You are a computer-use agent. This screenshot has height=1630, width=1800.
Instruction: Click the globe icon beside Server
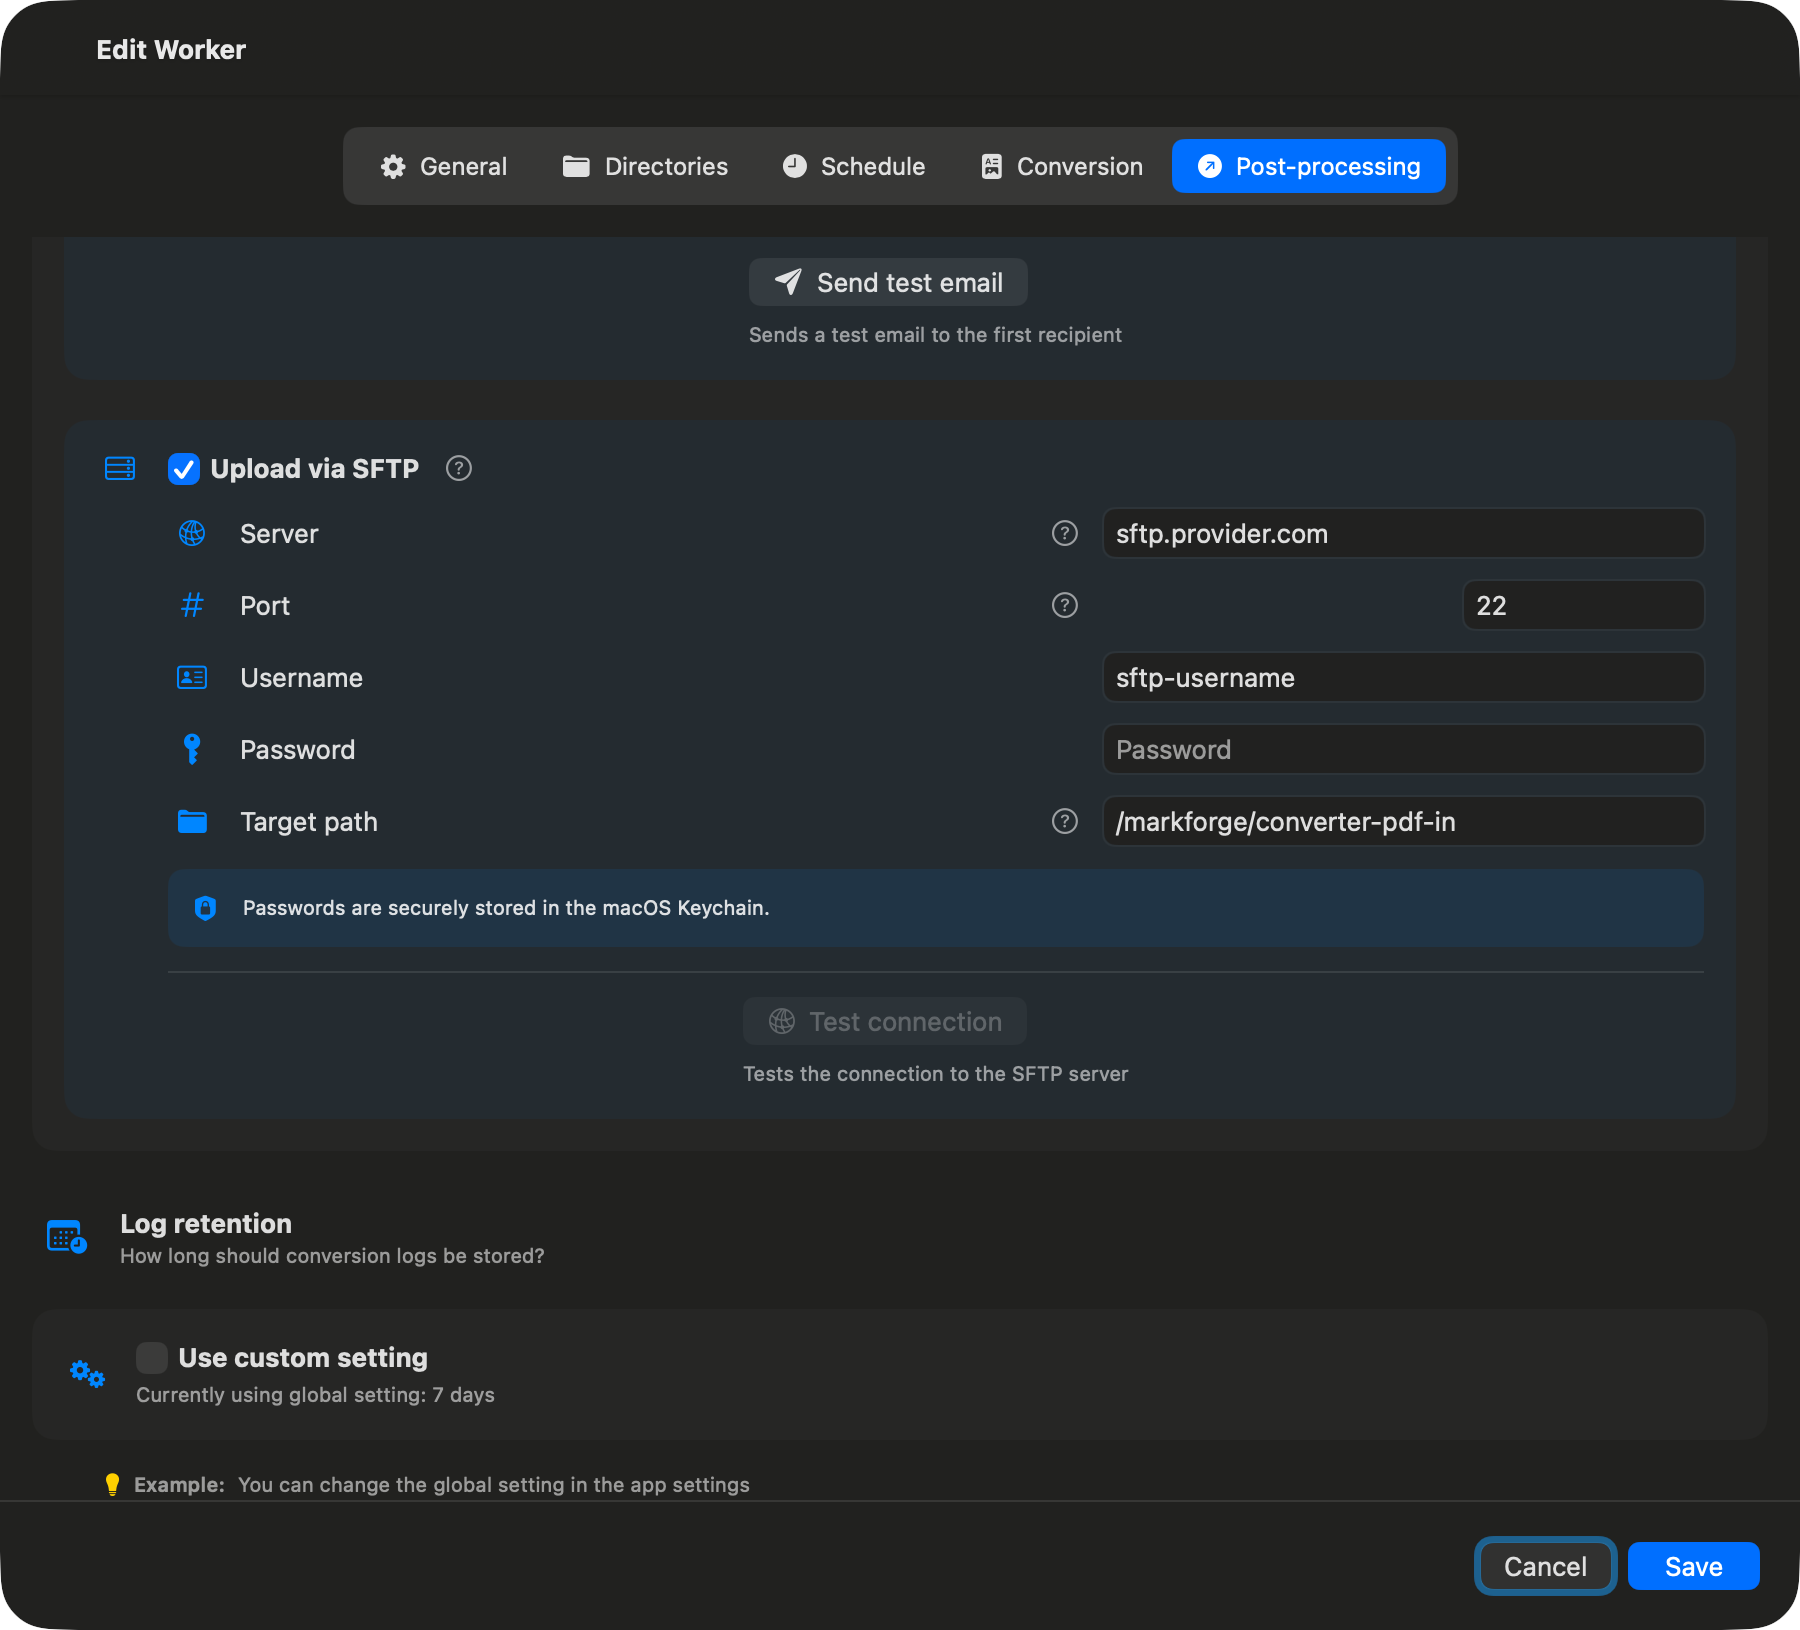(x=192, y=533)
